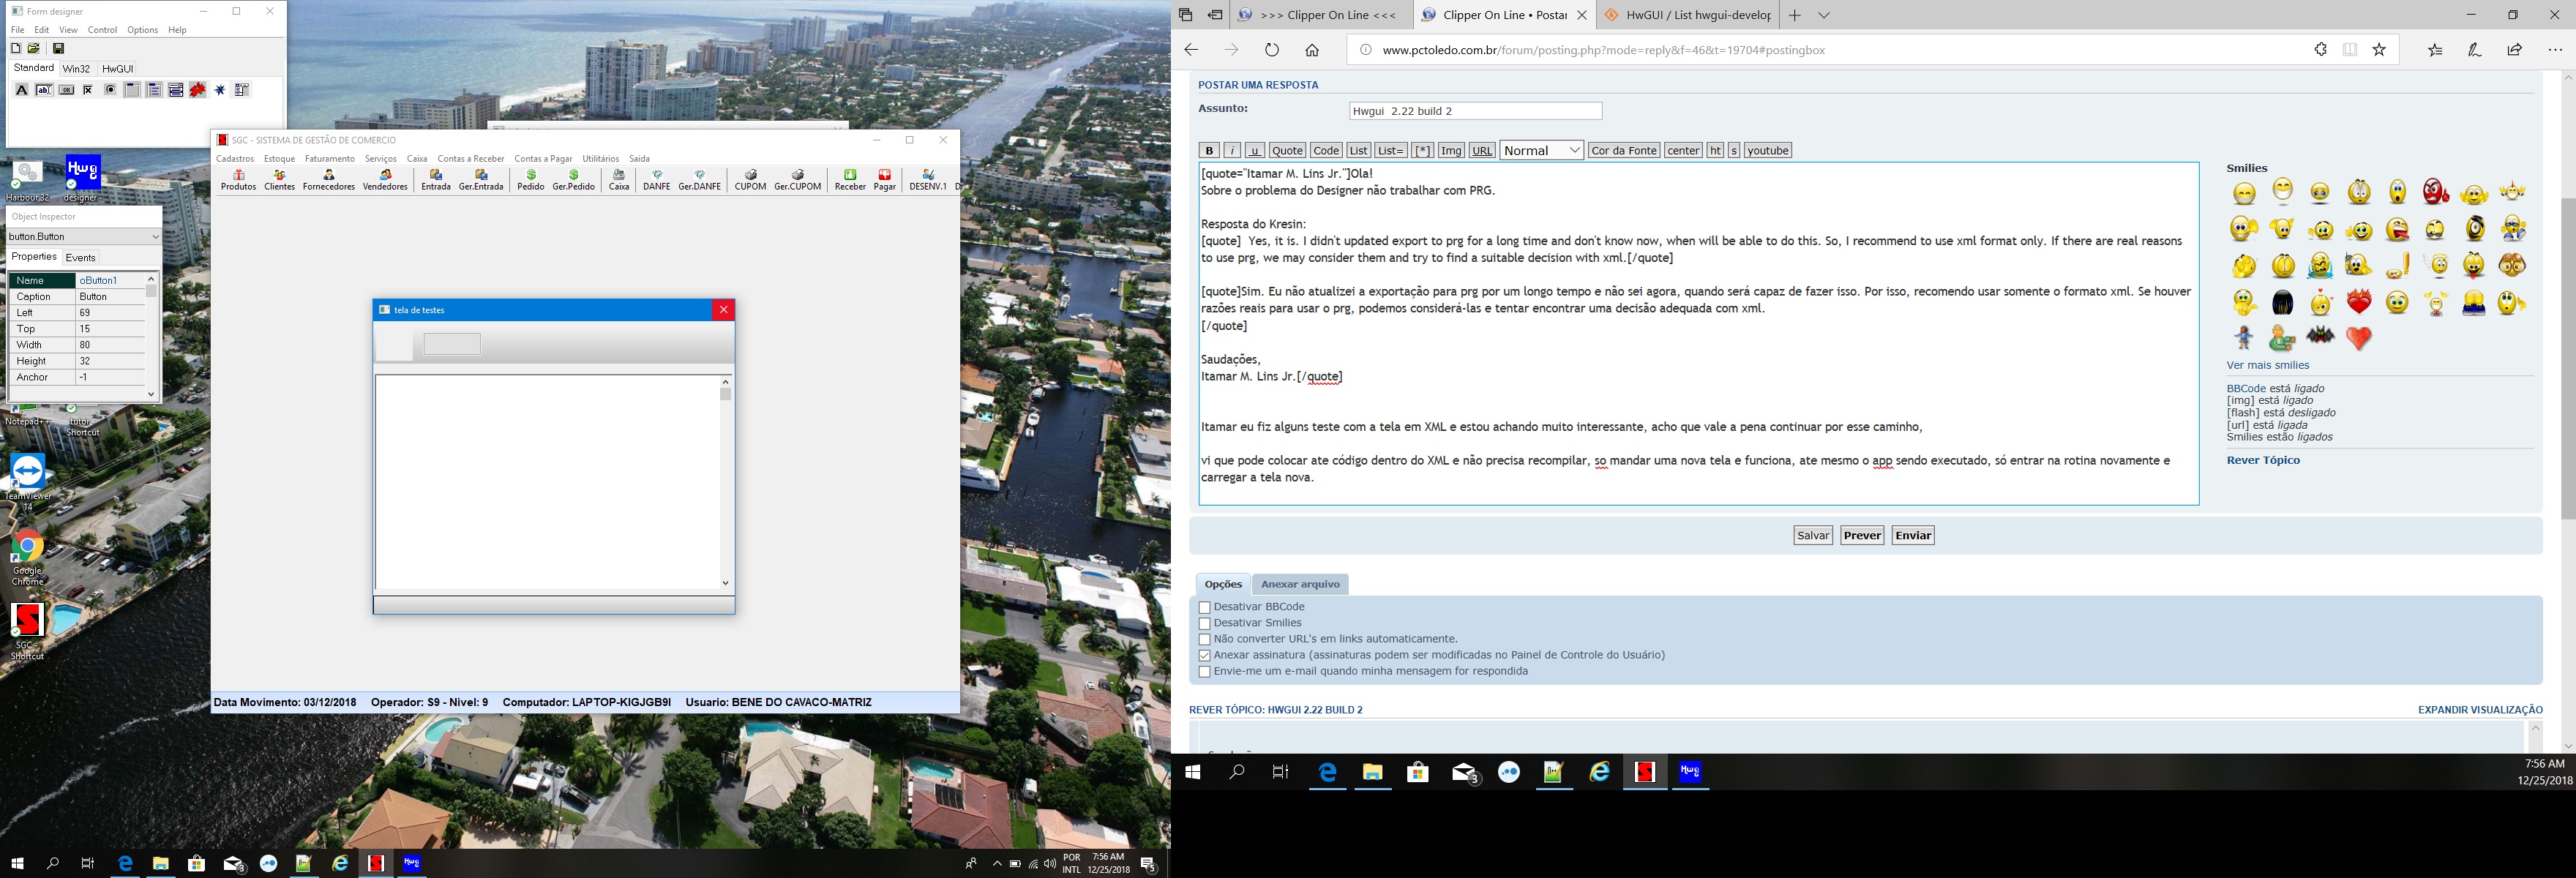Screen dimensions: 2576x878
Task: Click the Assunto subject input field
Action: click(1475, 111)
